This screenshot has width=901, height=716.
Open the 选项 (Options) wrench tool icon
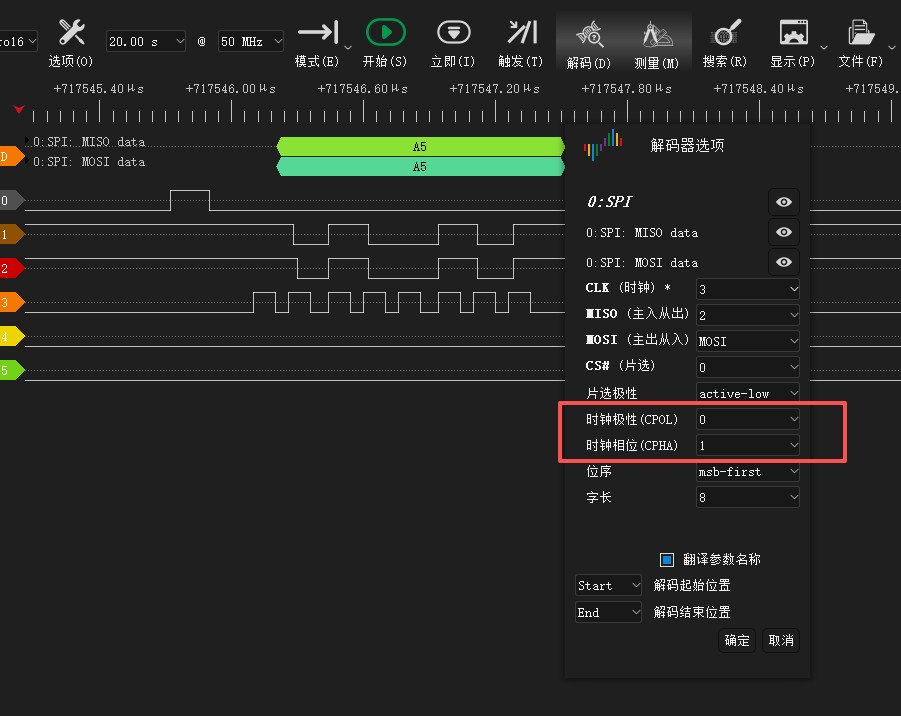pyautogui.click(x=71, y=33)
